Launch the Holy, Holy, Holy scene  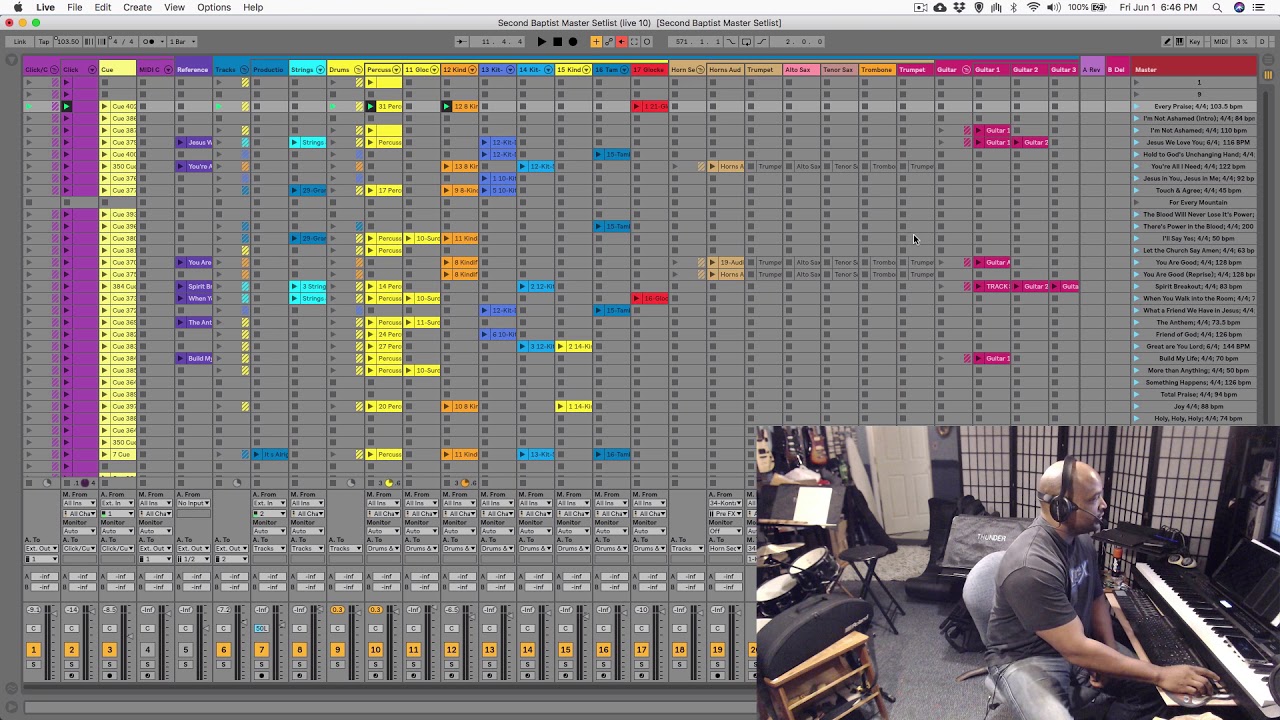pos(1137,418)
